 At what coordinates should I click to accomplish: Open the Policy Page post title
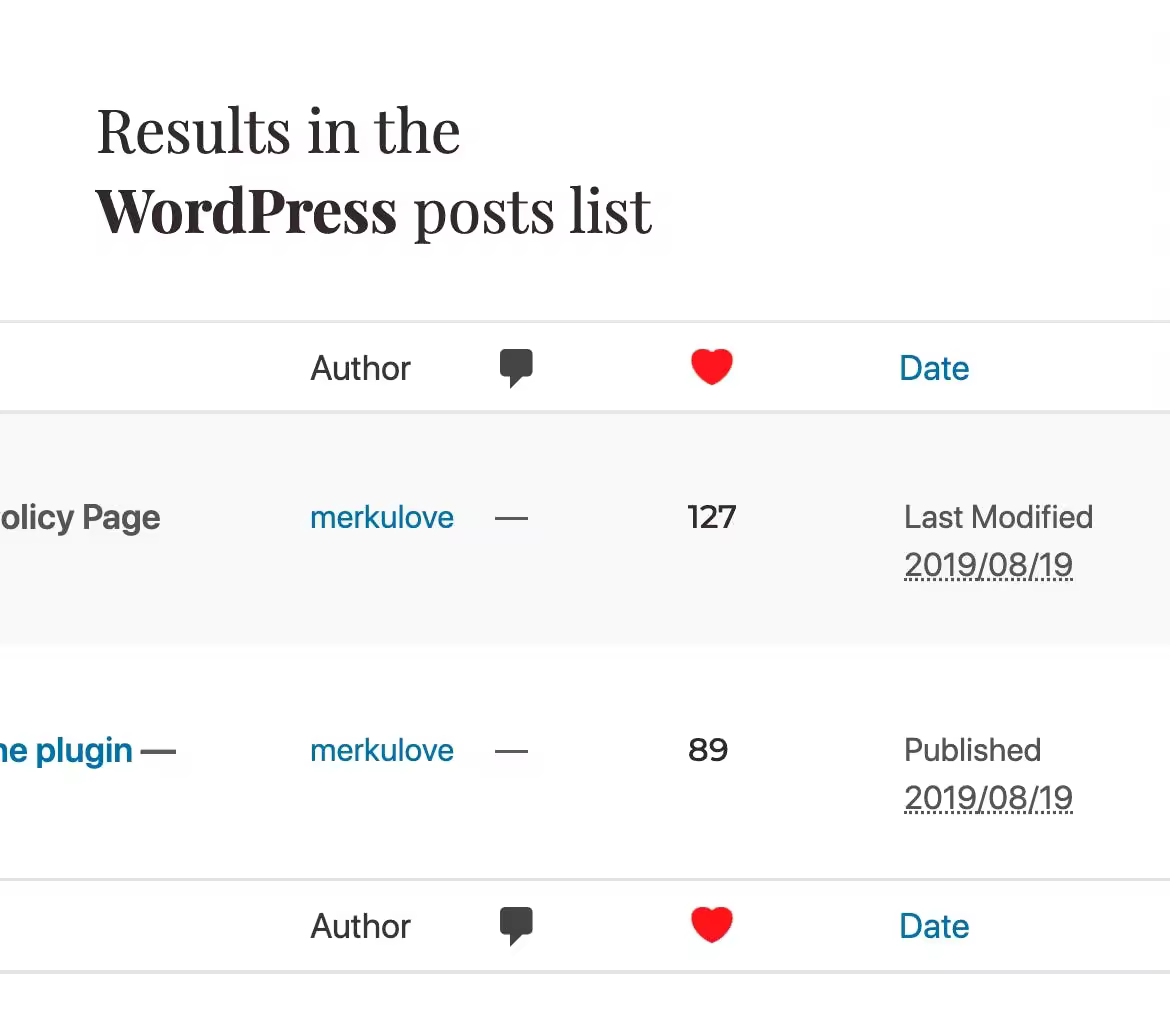pyautogui.click(x=80, y=519)
